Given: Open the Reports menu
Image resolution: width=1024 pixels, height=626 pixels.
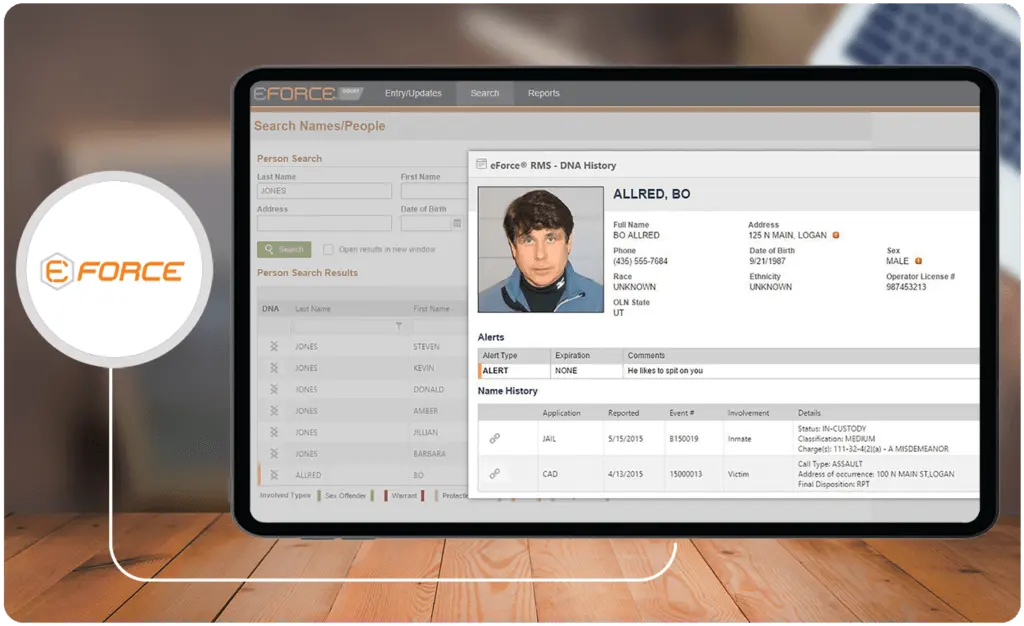Looking at the screenshot, I should coord(543,93).
